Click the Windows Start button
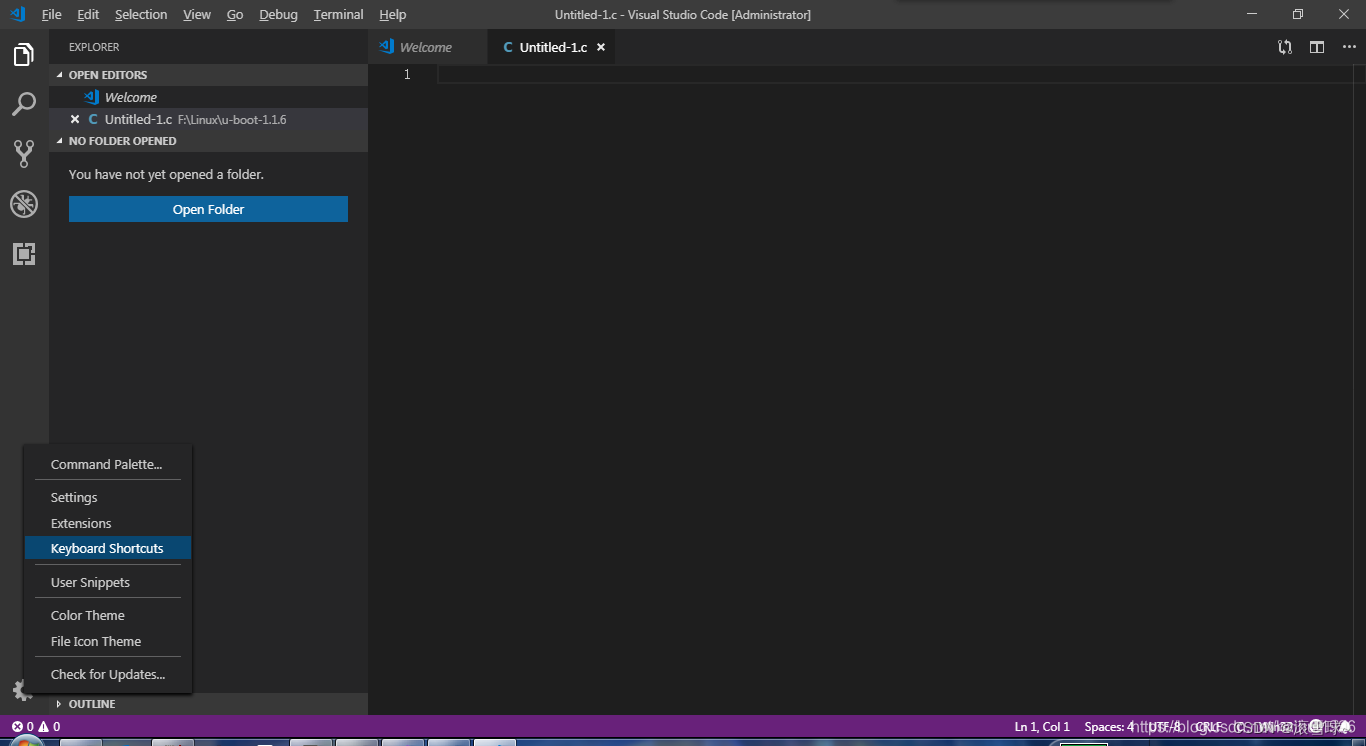Image resolution: width=1366 pixels, height=746 pixels. click(x=27, y=742)
